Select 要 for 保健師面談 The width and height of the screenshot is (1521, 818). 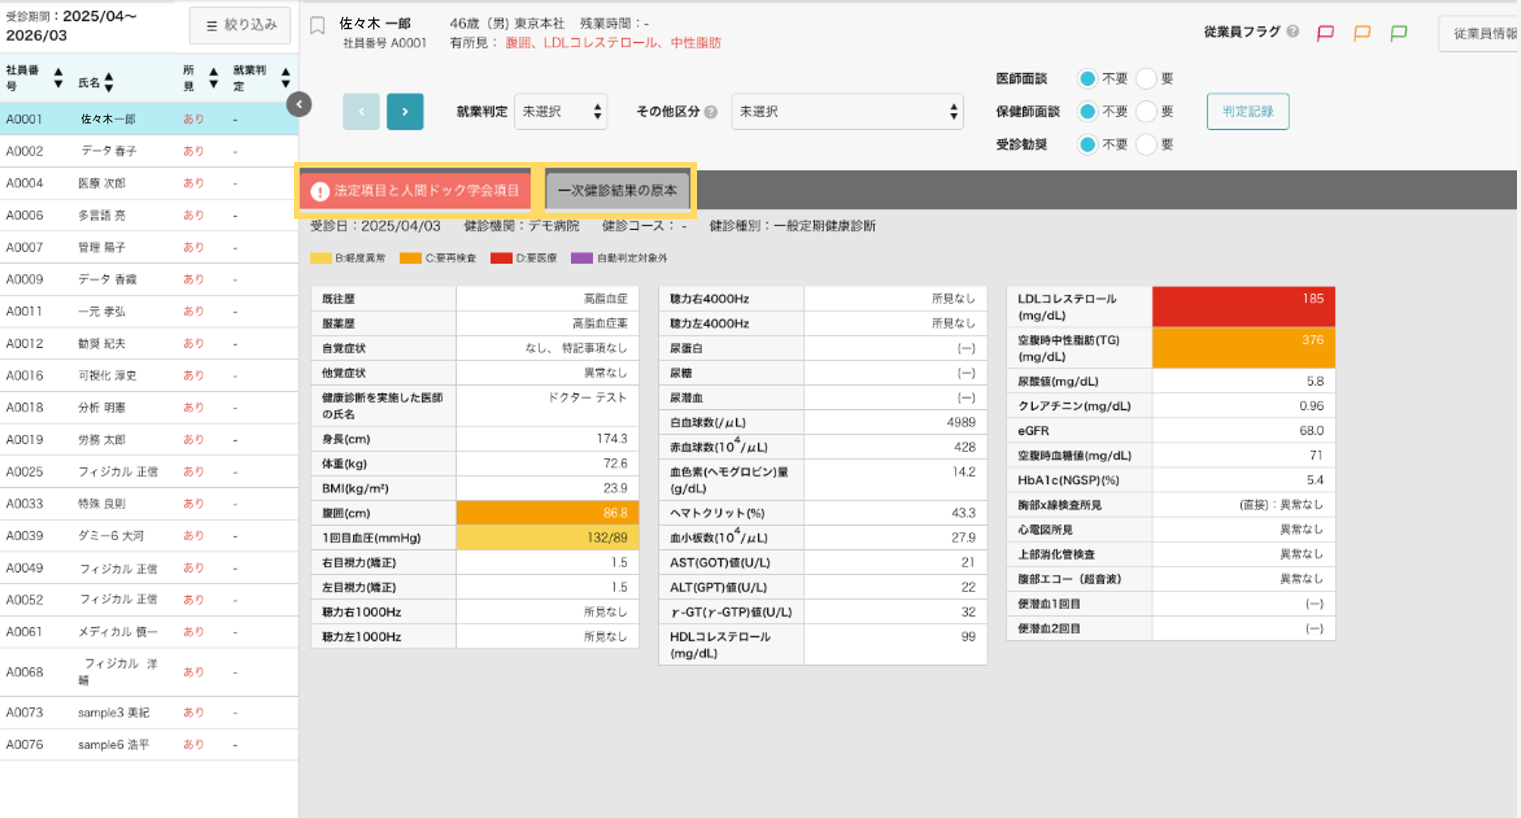click(x=1146, y=111)
